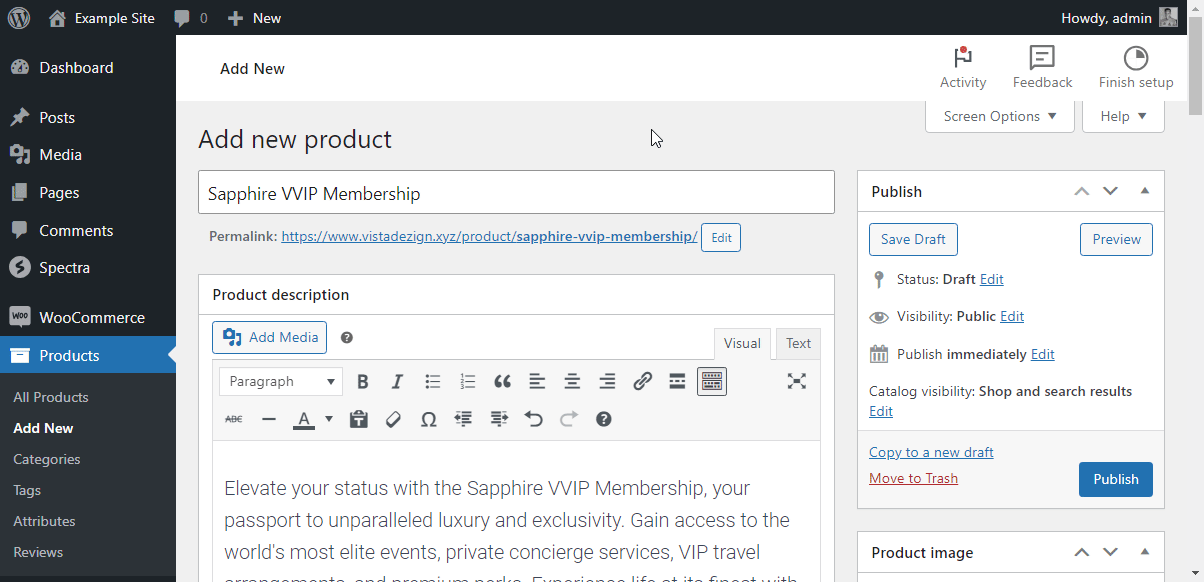Click the blue Publish button

tap(1116, 479)
